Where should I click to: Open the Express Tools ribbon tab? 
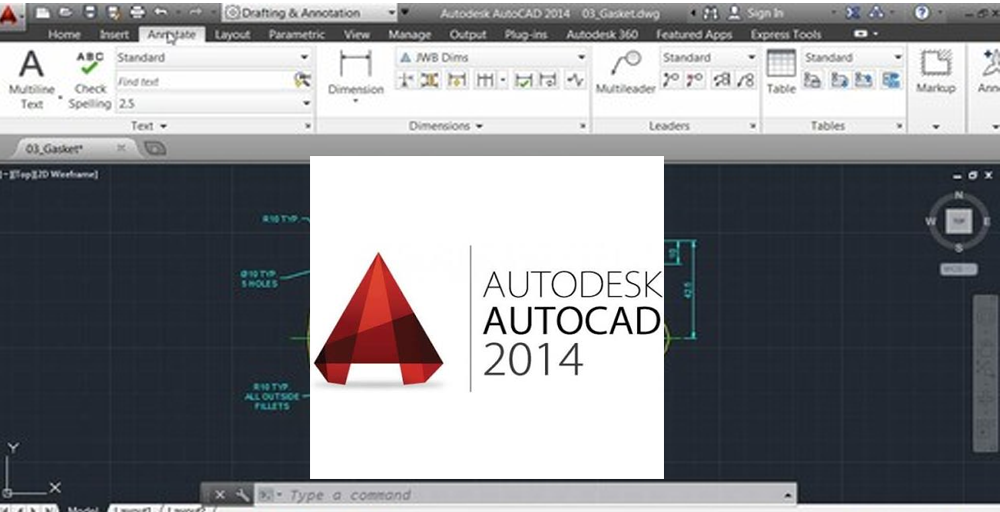pos(786,34)
